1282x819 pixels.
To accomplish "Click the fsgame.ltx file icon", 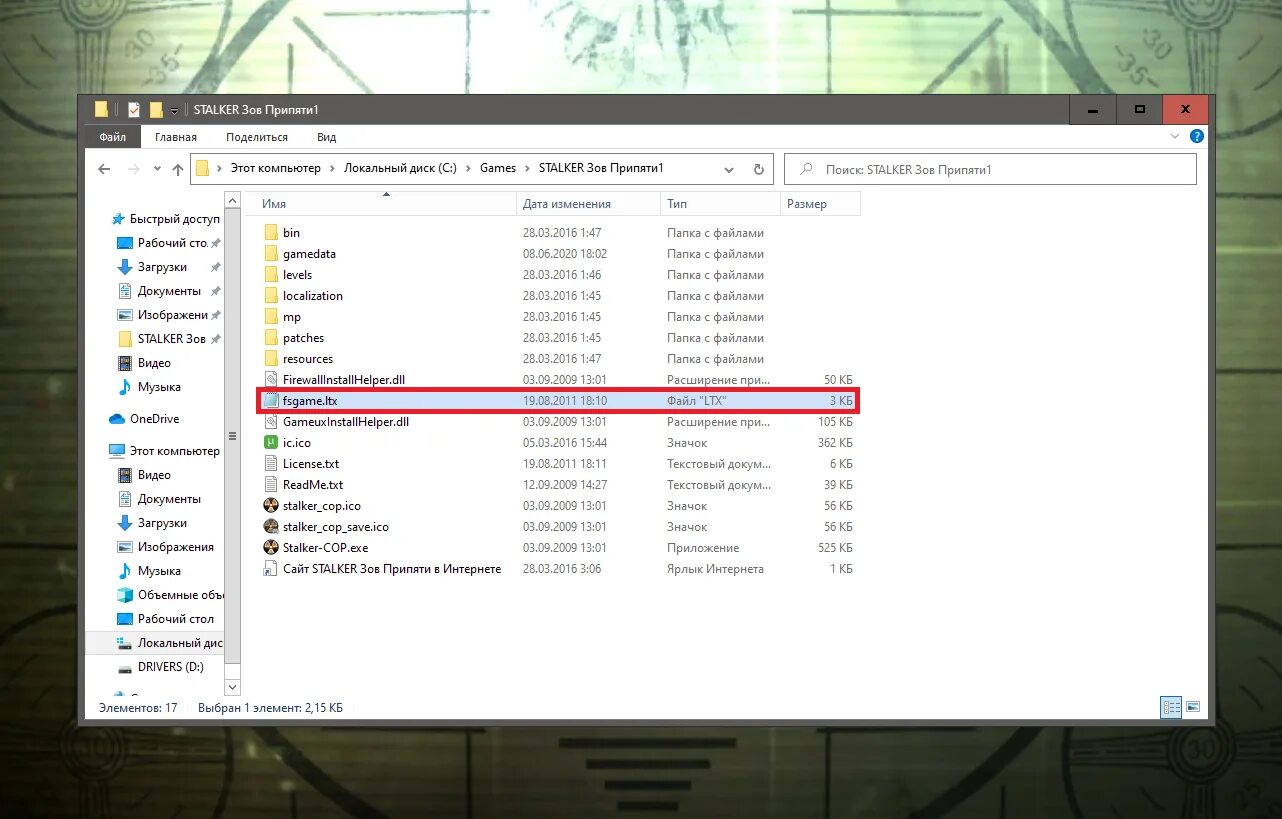I will click(x=270, y=400).
